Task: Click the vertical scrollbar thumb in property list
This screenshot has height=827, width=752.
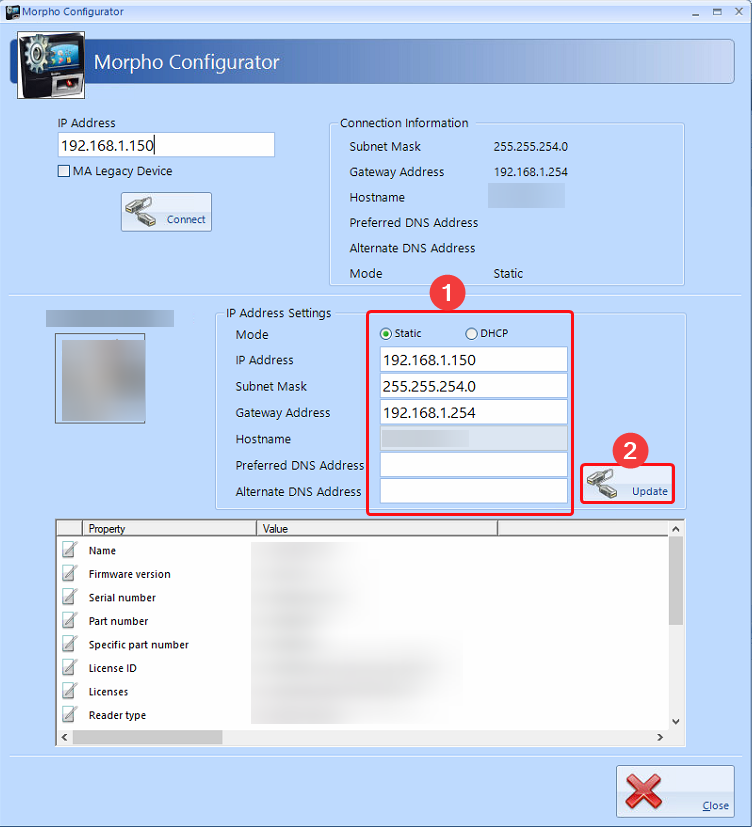Action: pyautogui.click(x=676, y=580)
